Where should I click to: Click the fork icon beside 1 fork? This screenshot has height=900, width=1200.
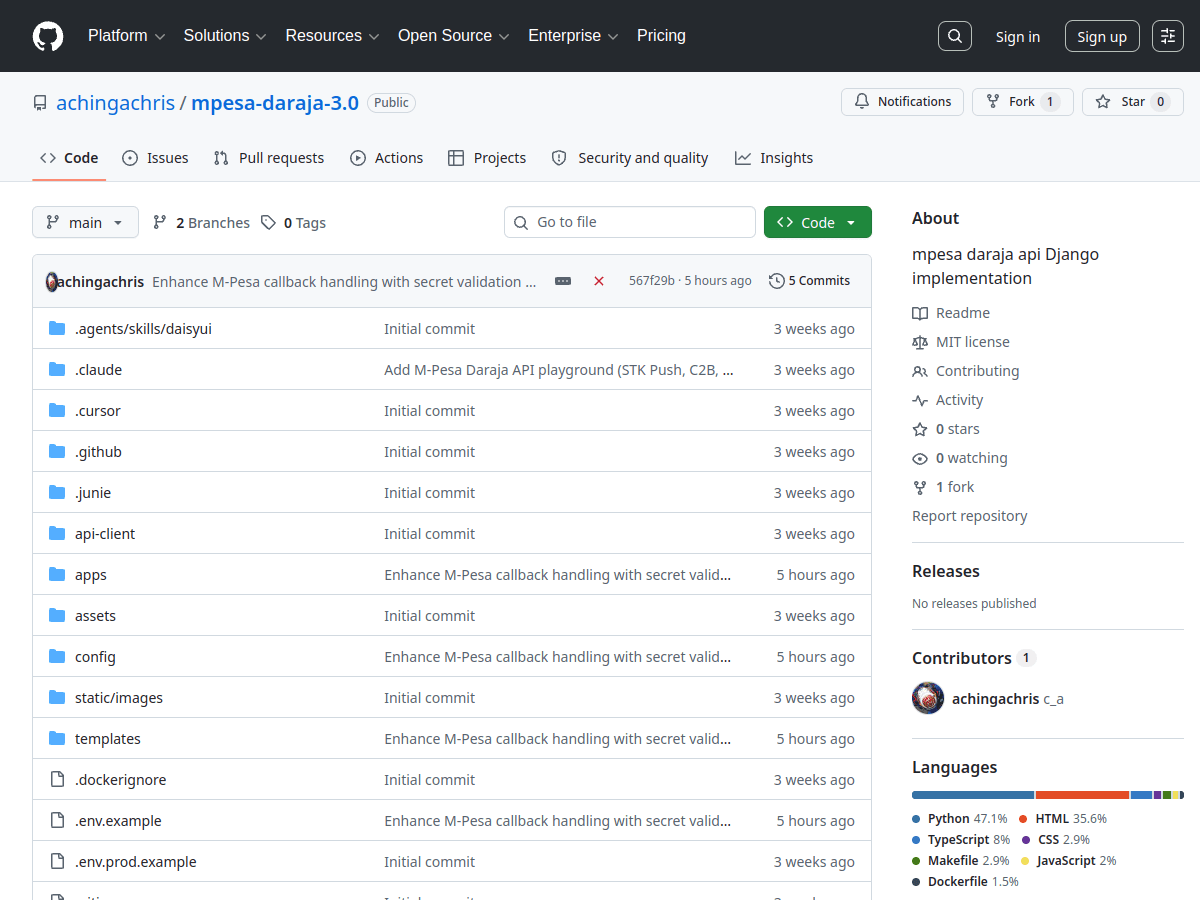(920, 487)
